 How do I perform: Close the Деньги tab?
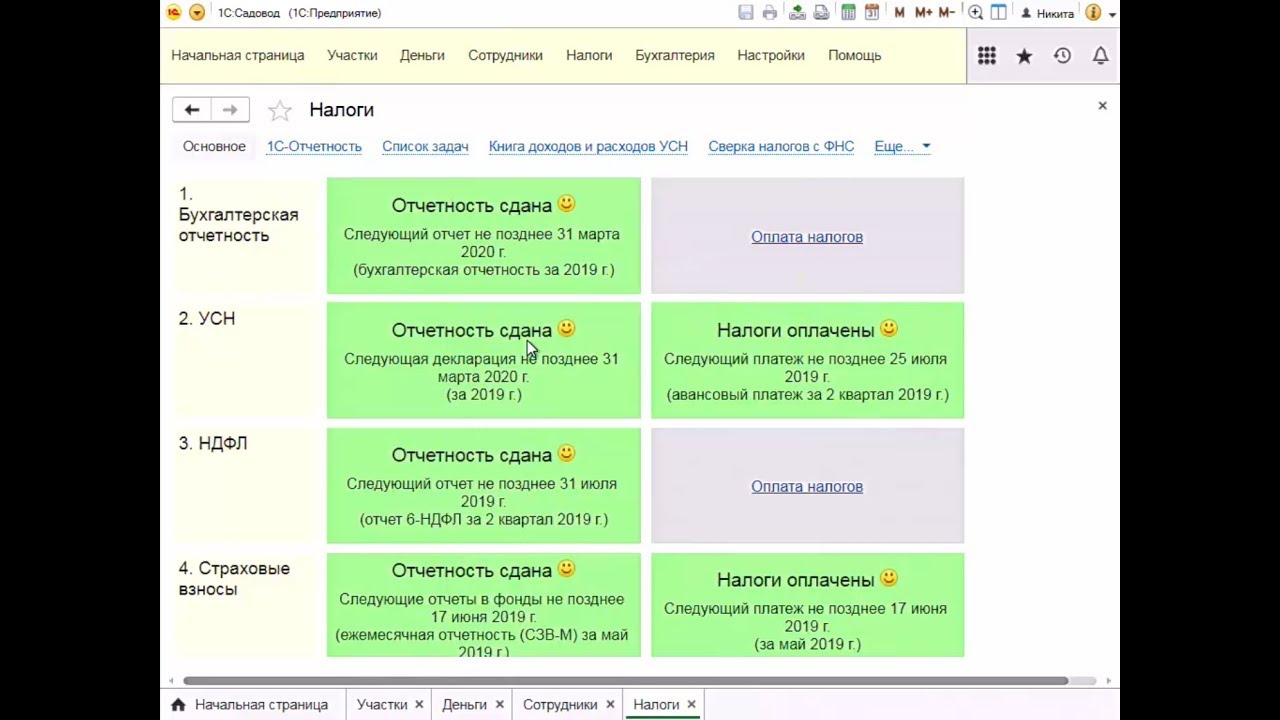pyautogui.click(x=499, y=704)
